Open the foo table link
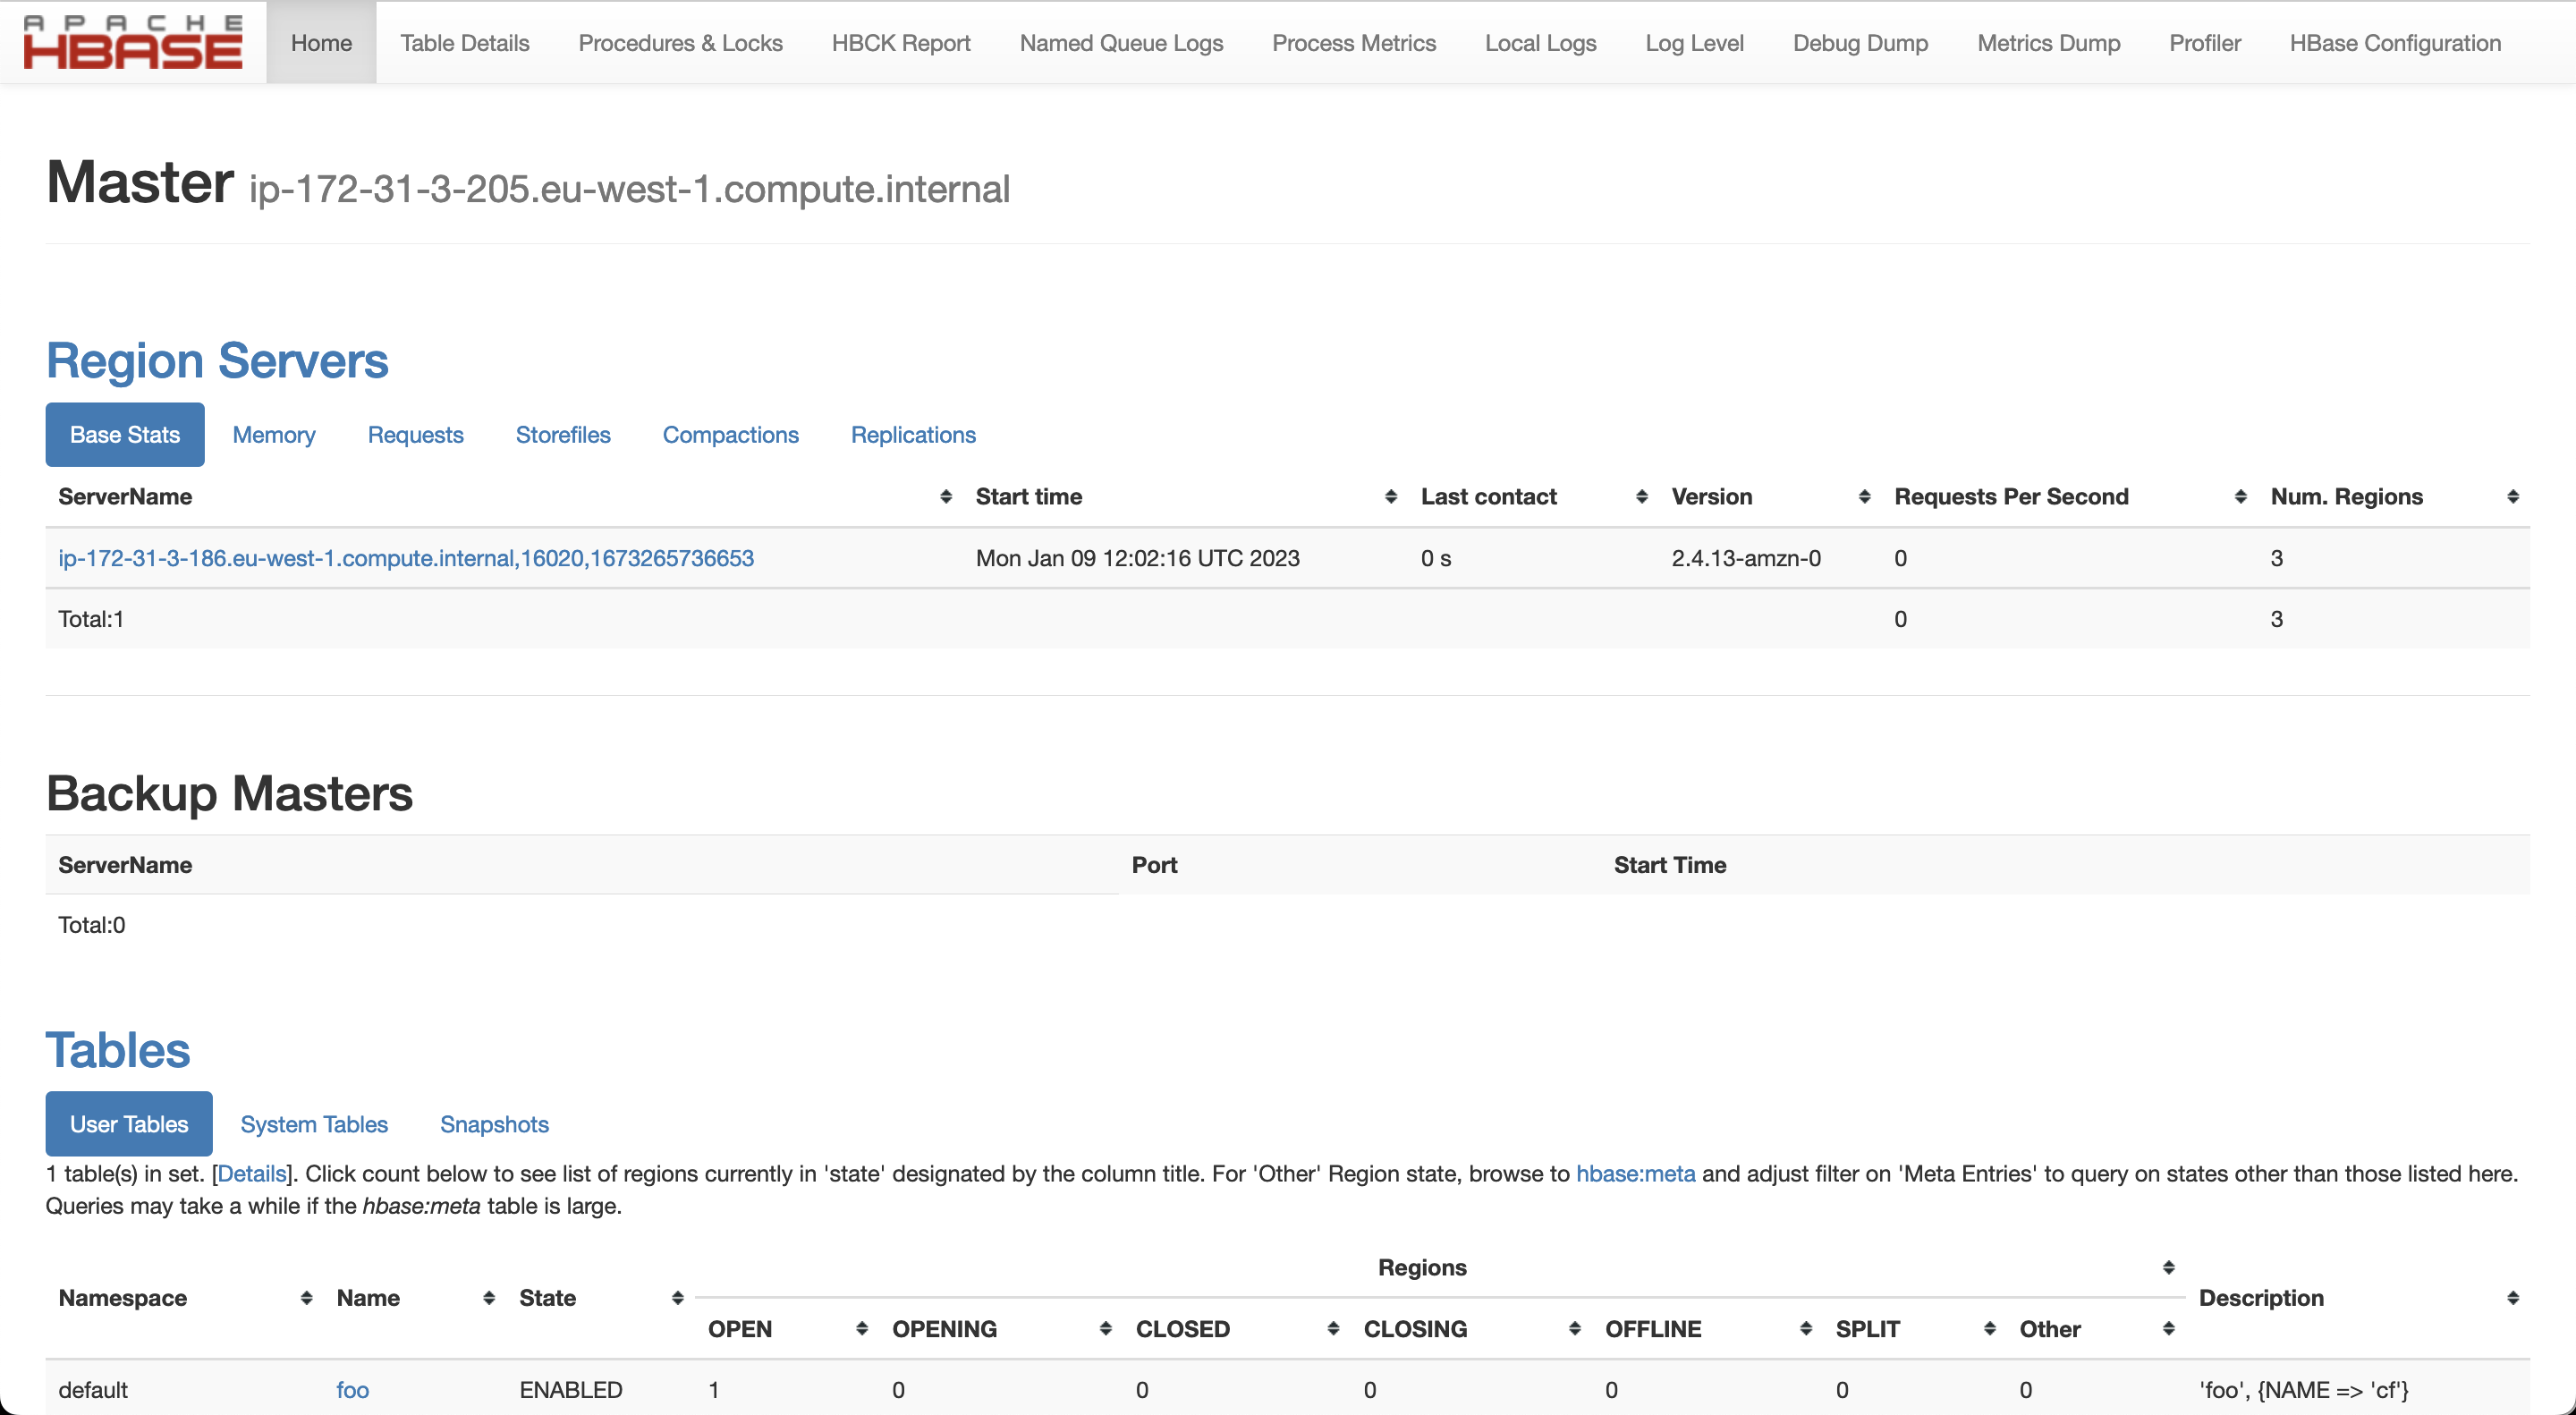 pyautogui.click(x=352, y=1390)
